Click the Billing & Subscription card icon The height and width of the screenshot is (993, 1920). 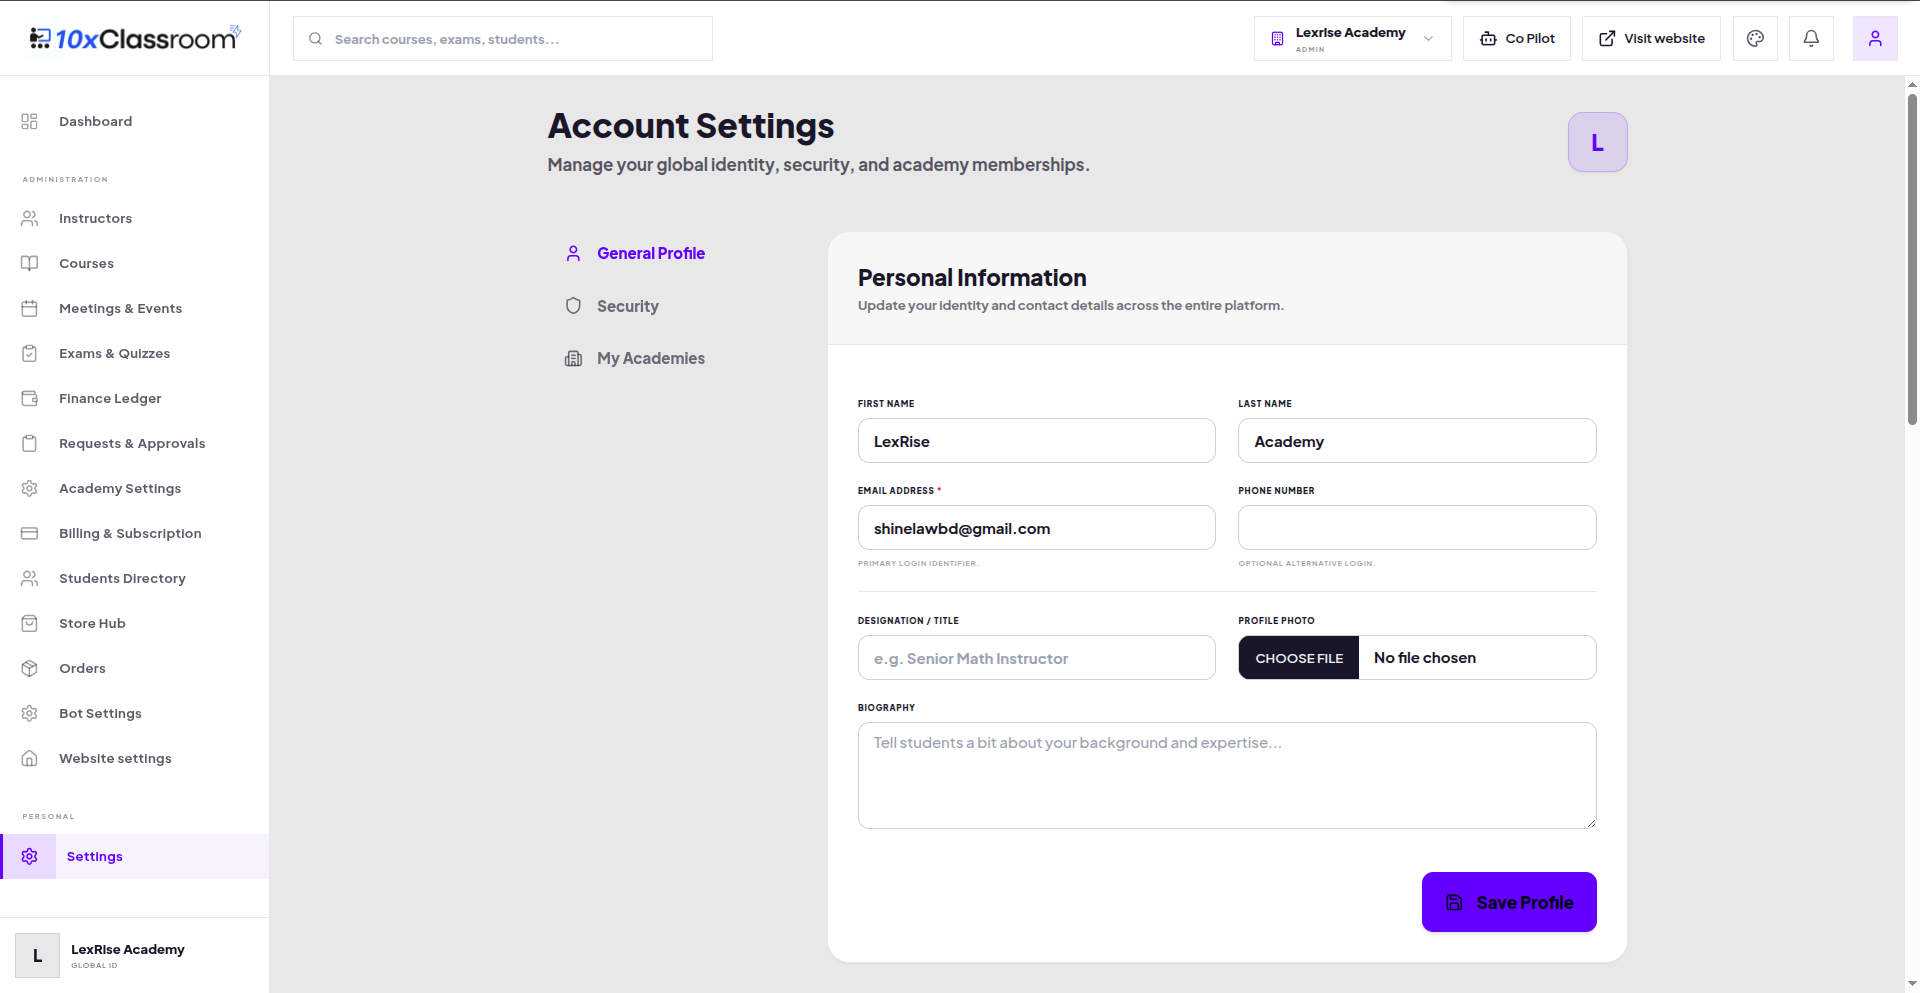point(29,533)
